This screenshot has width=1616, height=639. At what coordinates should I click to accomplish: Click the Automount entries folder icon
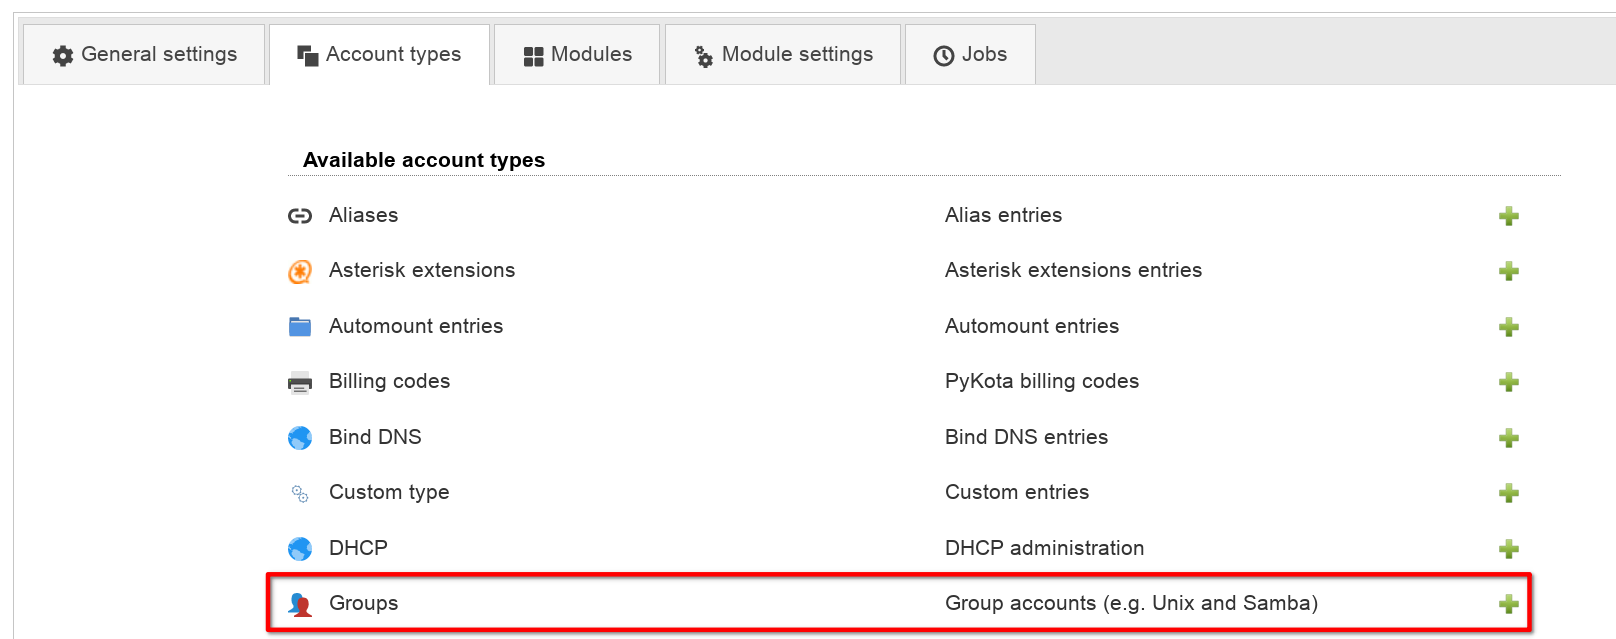(x=300, y=327)
